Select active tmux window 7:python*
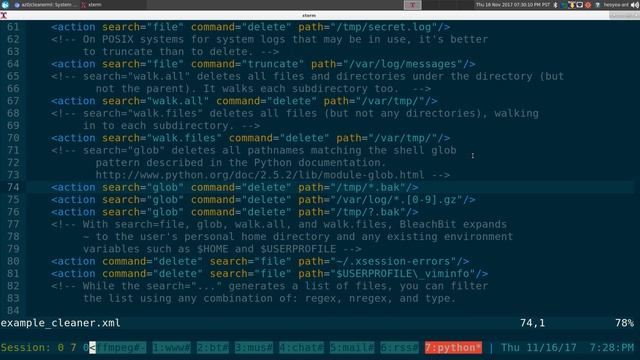This screenshot has height=360, width=640. point(453,347)
